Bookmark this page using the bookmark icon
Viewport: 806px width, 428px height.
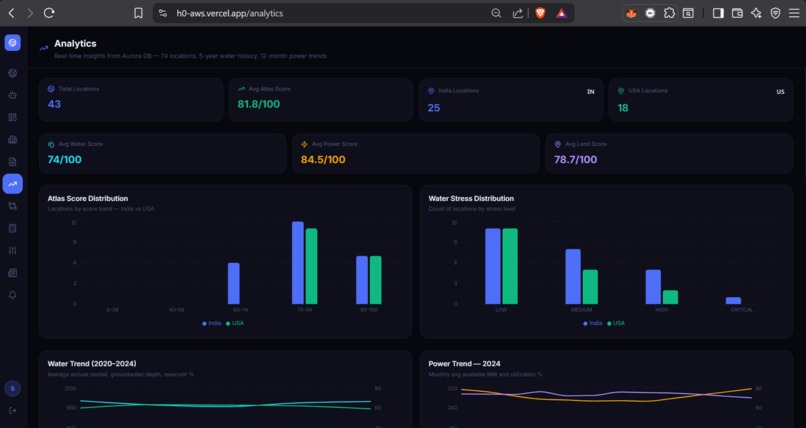coord(138,13)
